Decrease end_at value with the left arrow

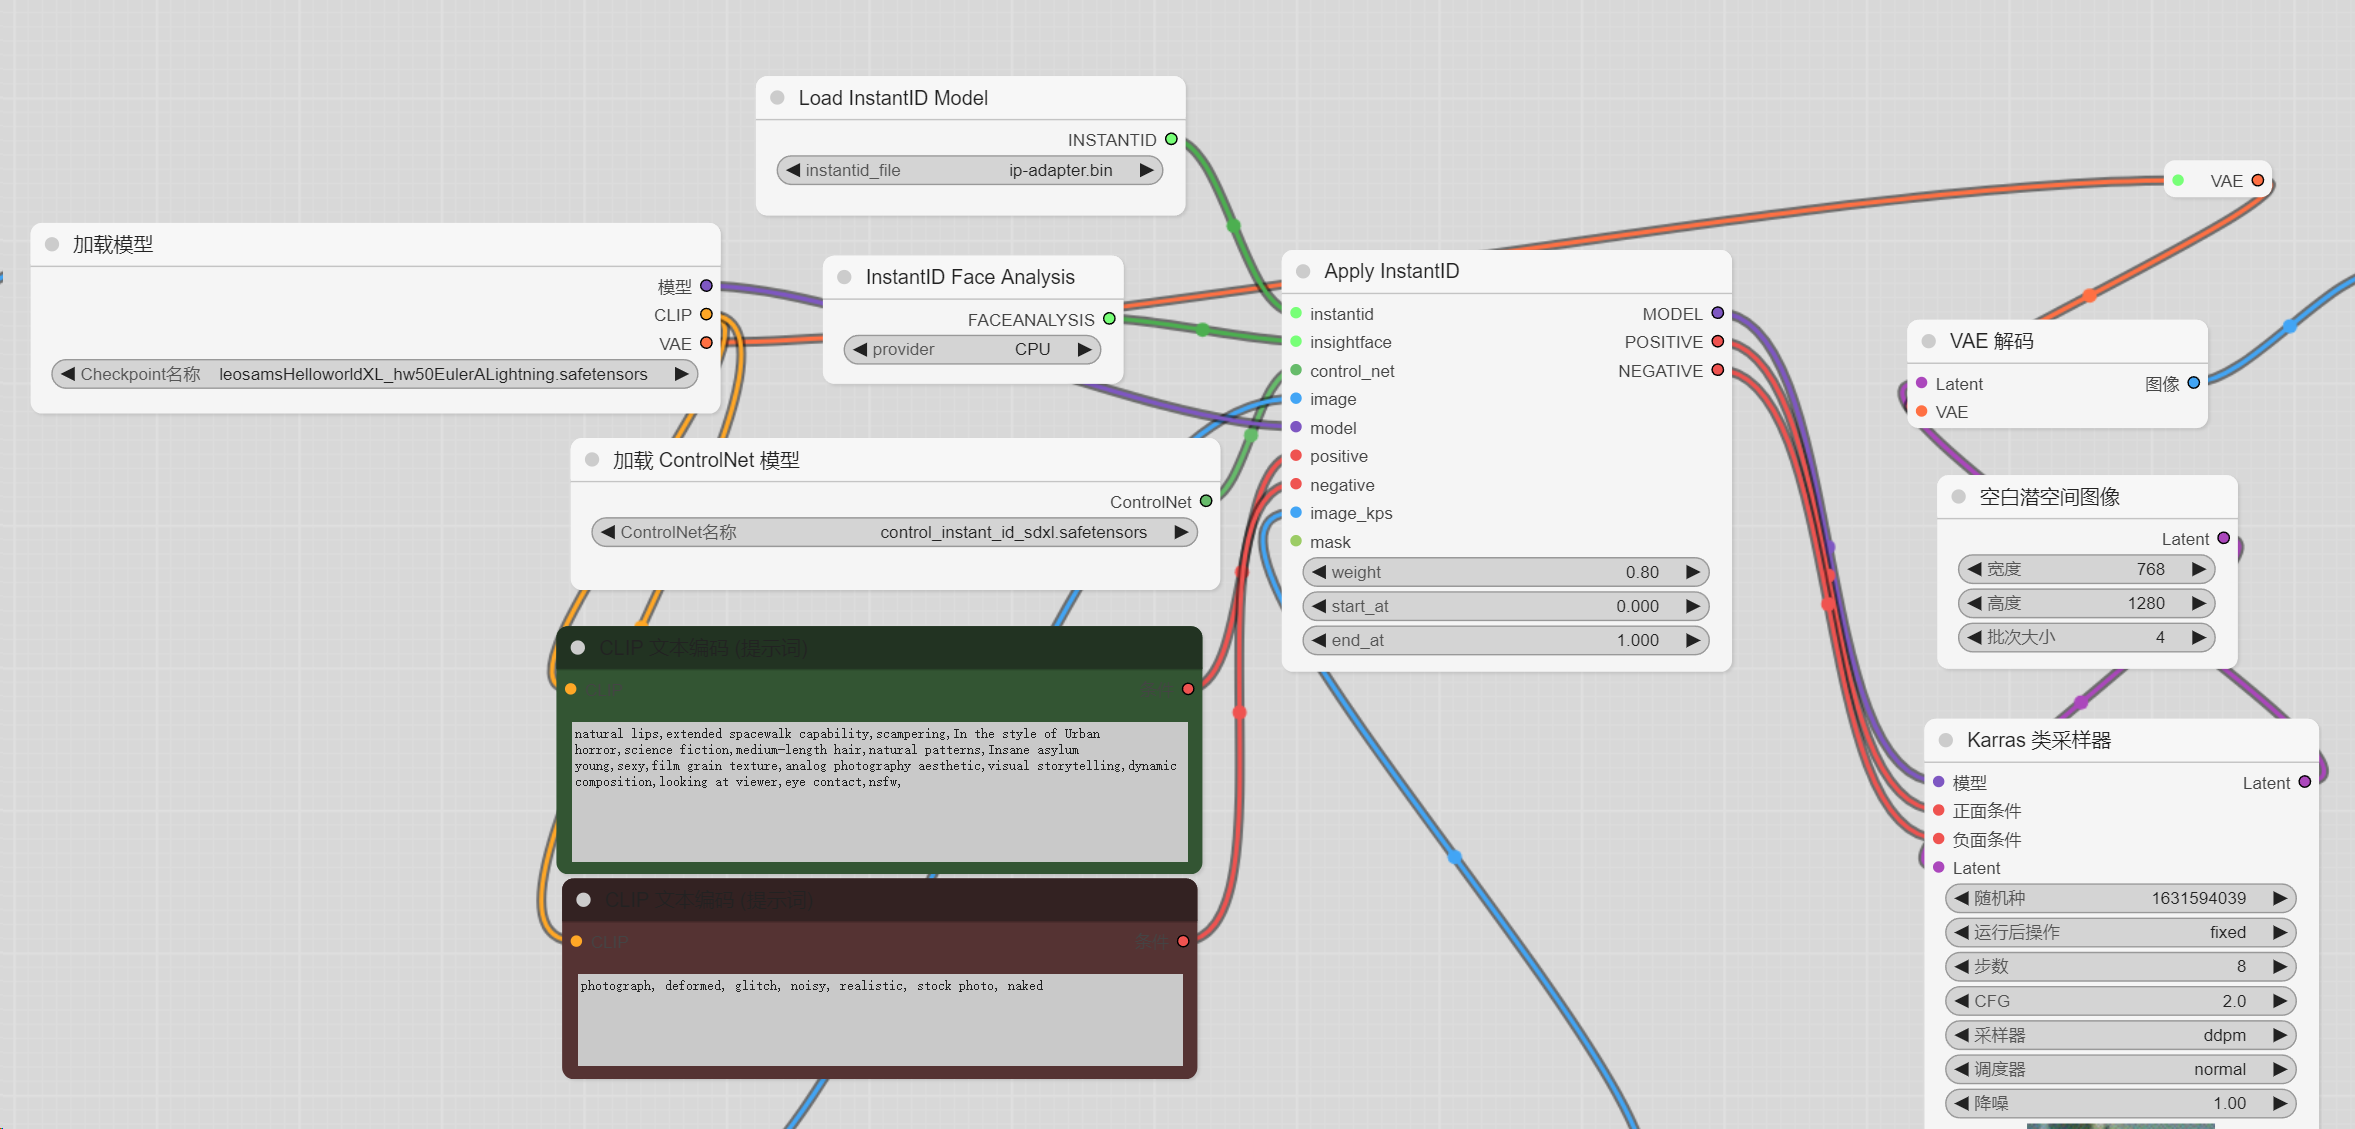pos(1319,640)
